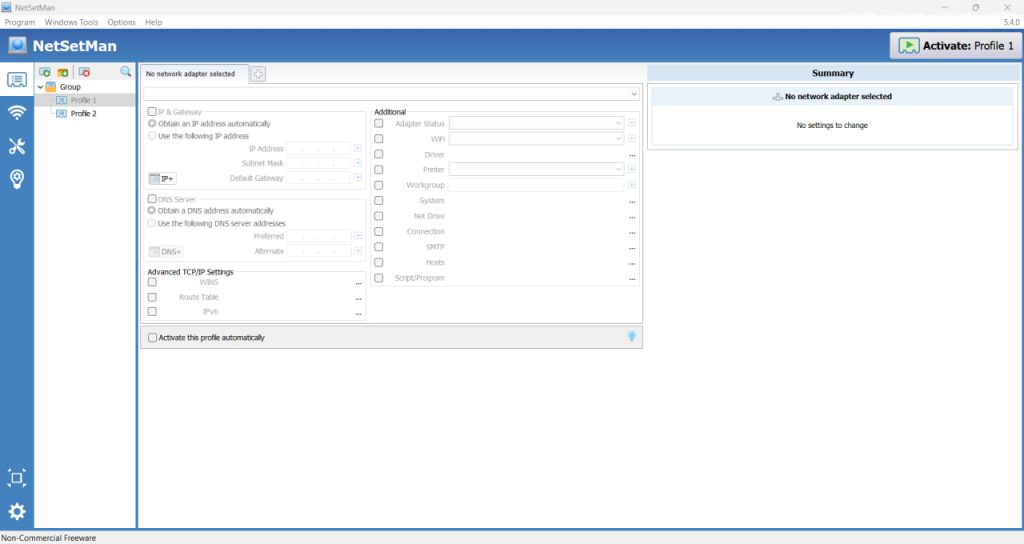Click plus icon beside Alternate DNS field
Image resolution: width=1024 pixels, height=544 pixels.
358,251
